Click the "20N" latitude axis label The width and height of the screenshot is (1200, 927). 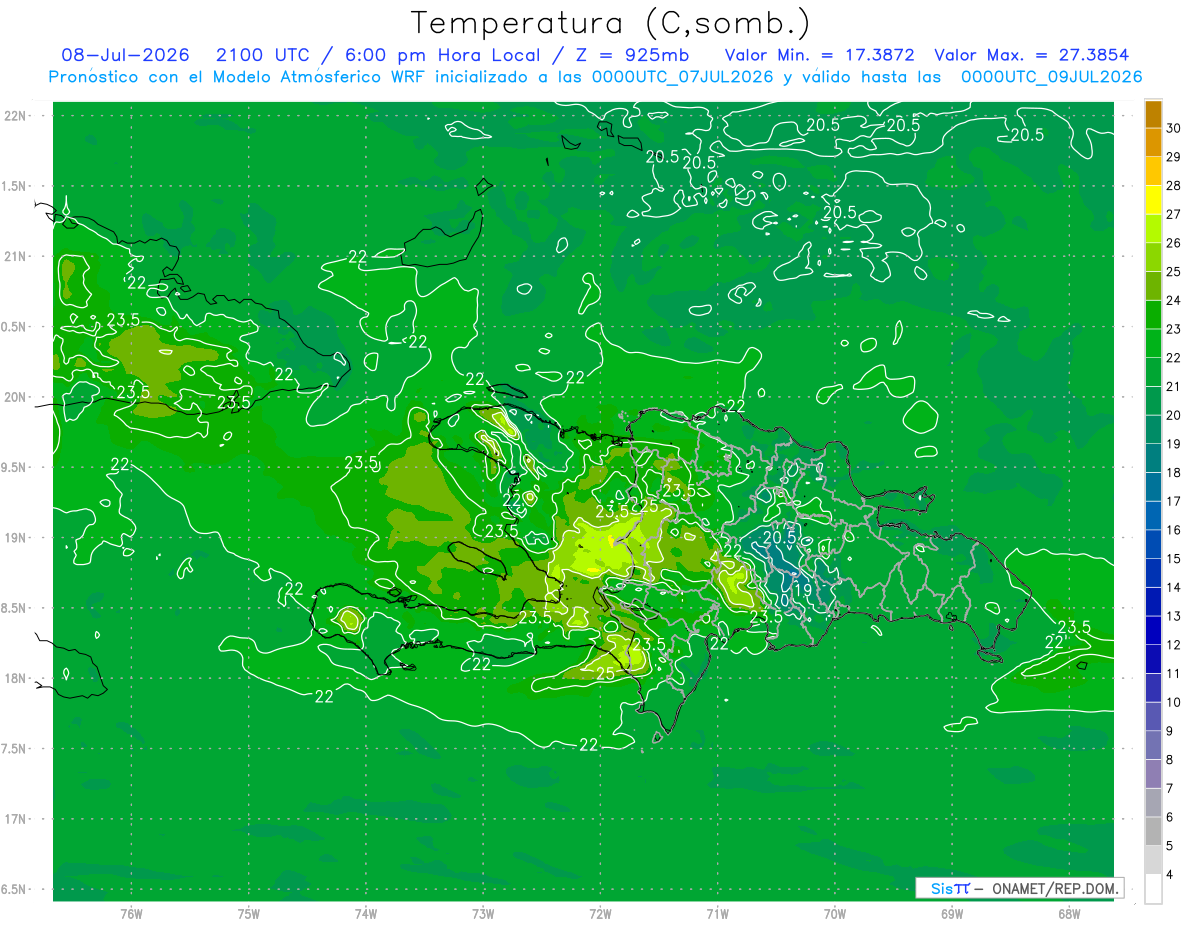point(15,397)
